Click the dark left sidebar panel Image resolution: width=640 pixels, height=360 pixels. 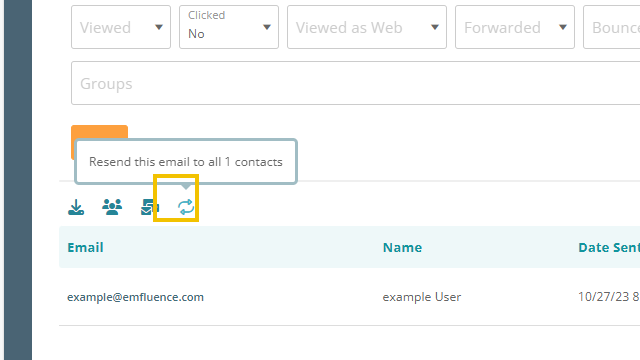click(x=18, y=180)
